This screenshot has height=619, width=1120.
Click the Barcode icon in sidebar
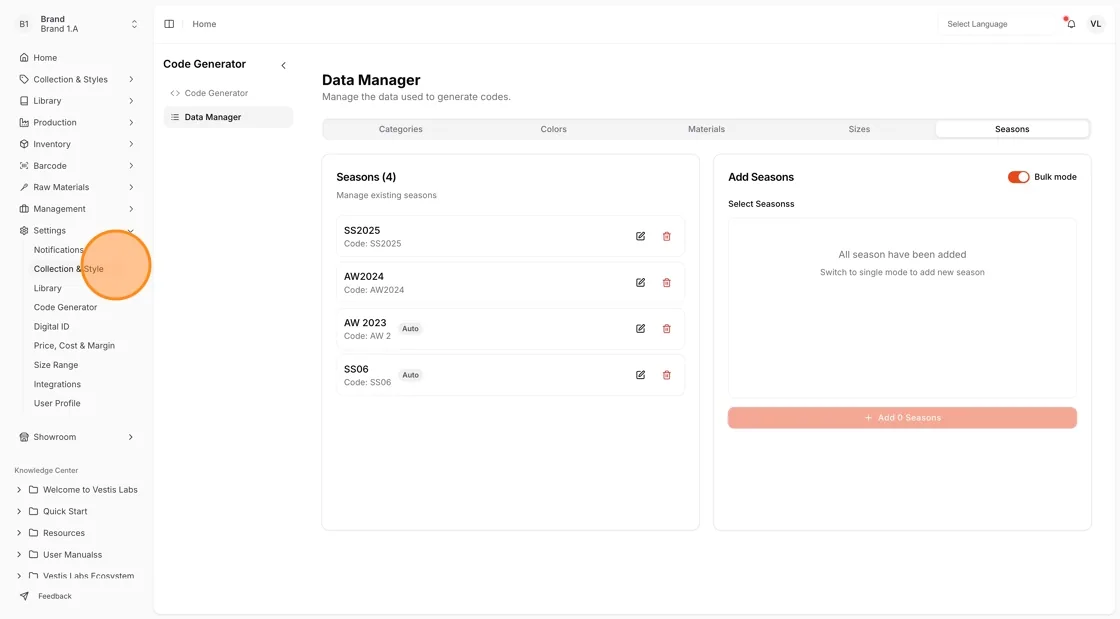(24, 166)
